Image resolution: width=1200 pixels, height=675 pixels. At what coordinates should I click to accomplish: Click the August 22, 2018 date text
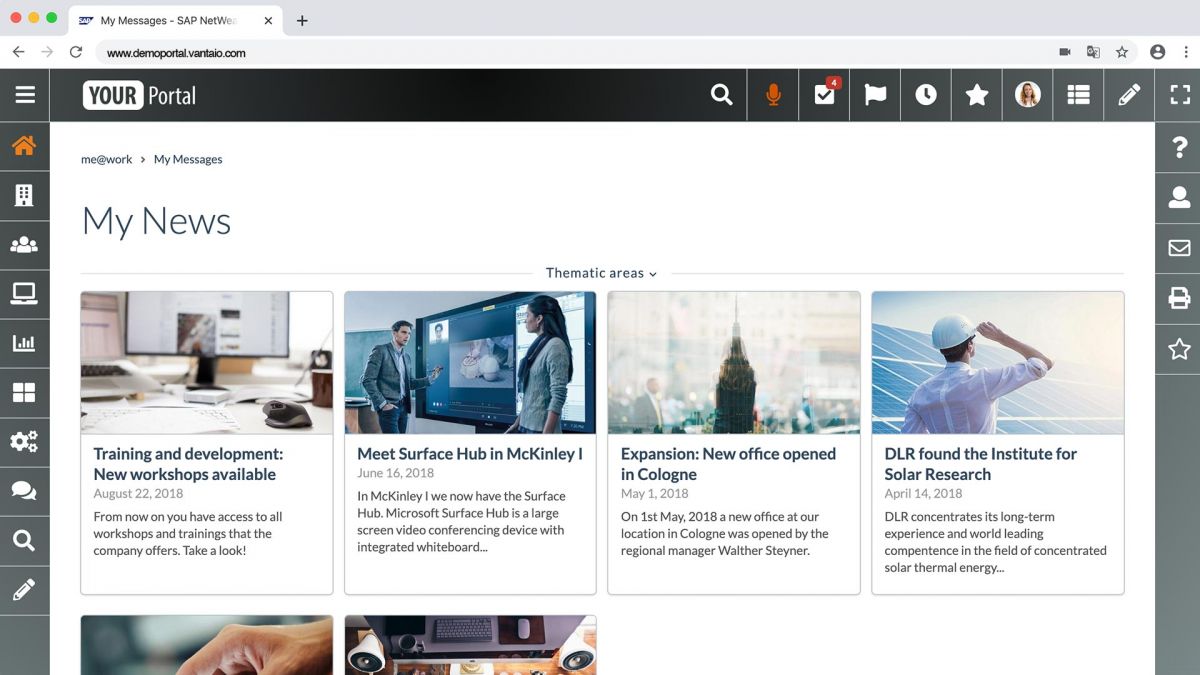click(139, 493)
